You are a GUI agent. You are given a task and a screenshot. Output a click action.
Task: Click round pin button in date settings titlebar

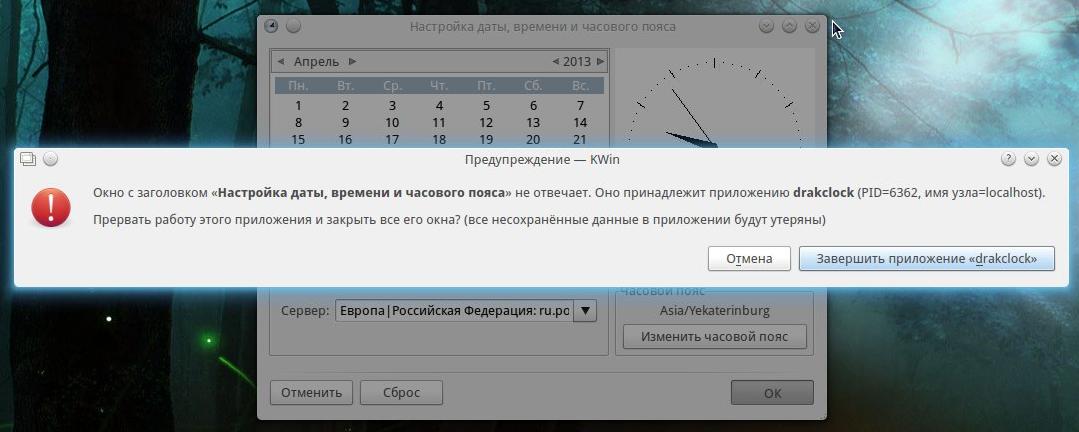(x=293, y=26)
